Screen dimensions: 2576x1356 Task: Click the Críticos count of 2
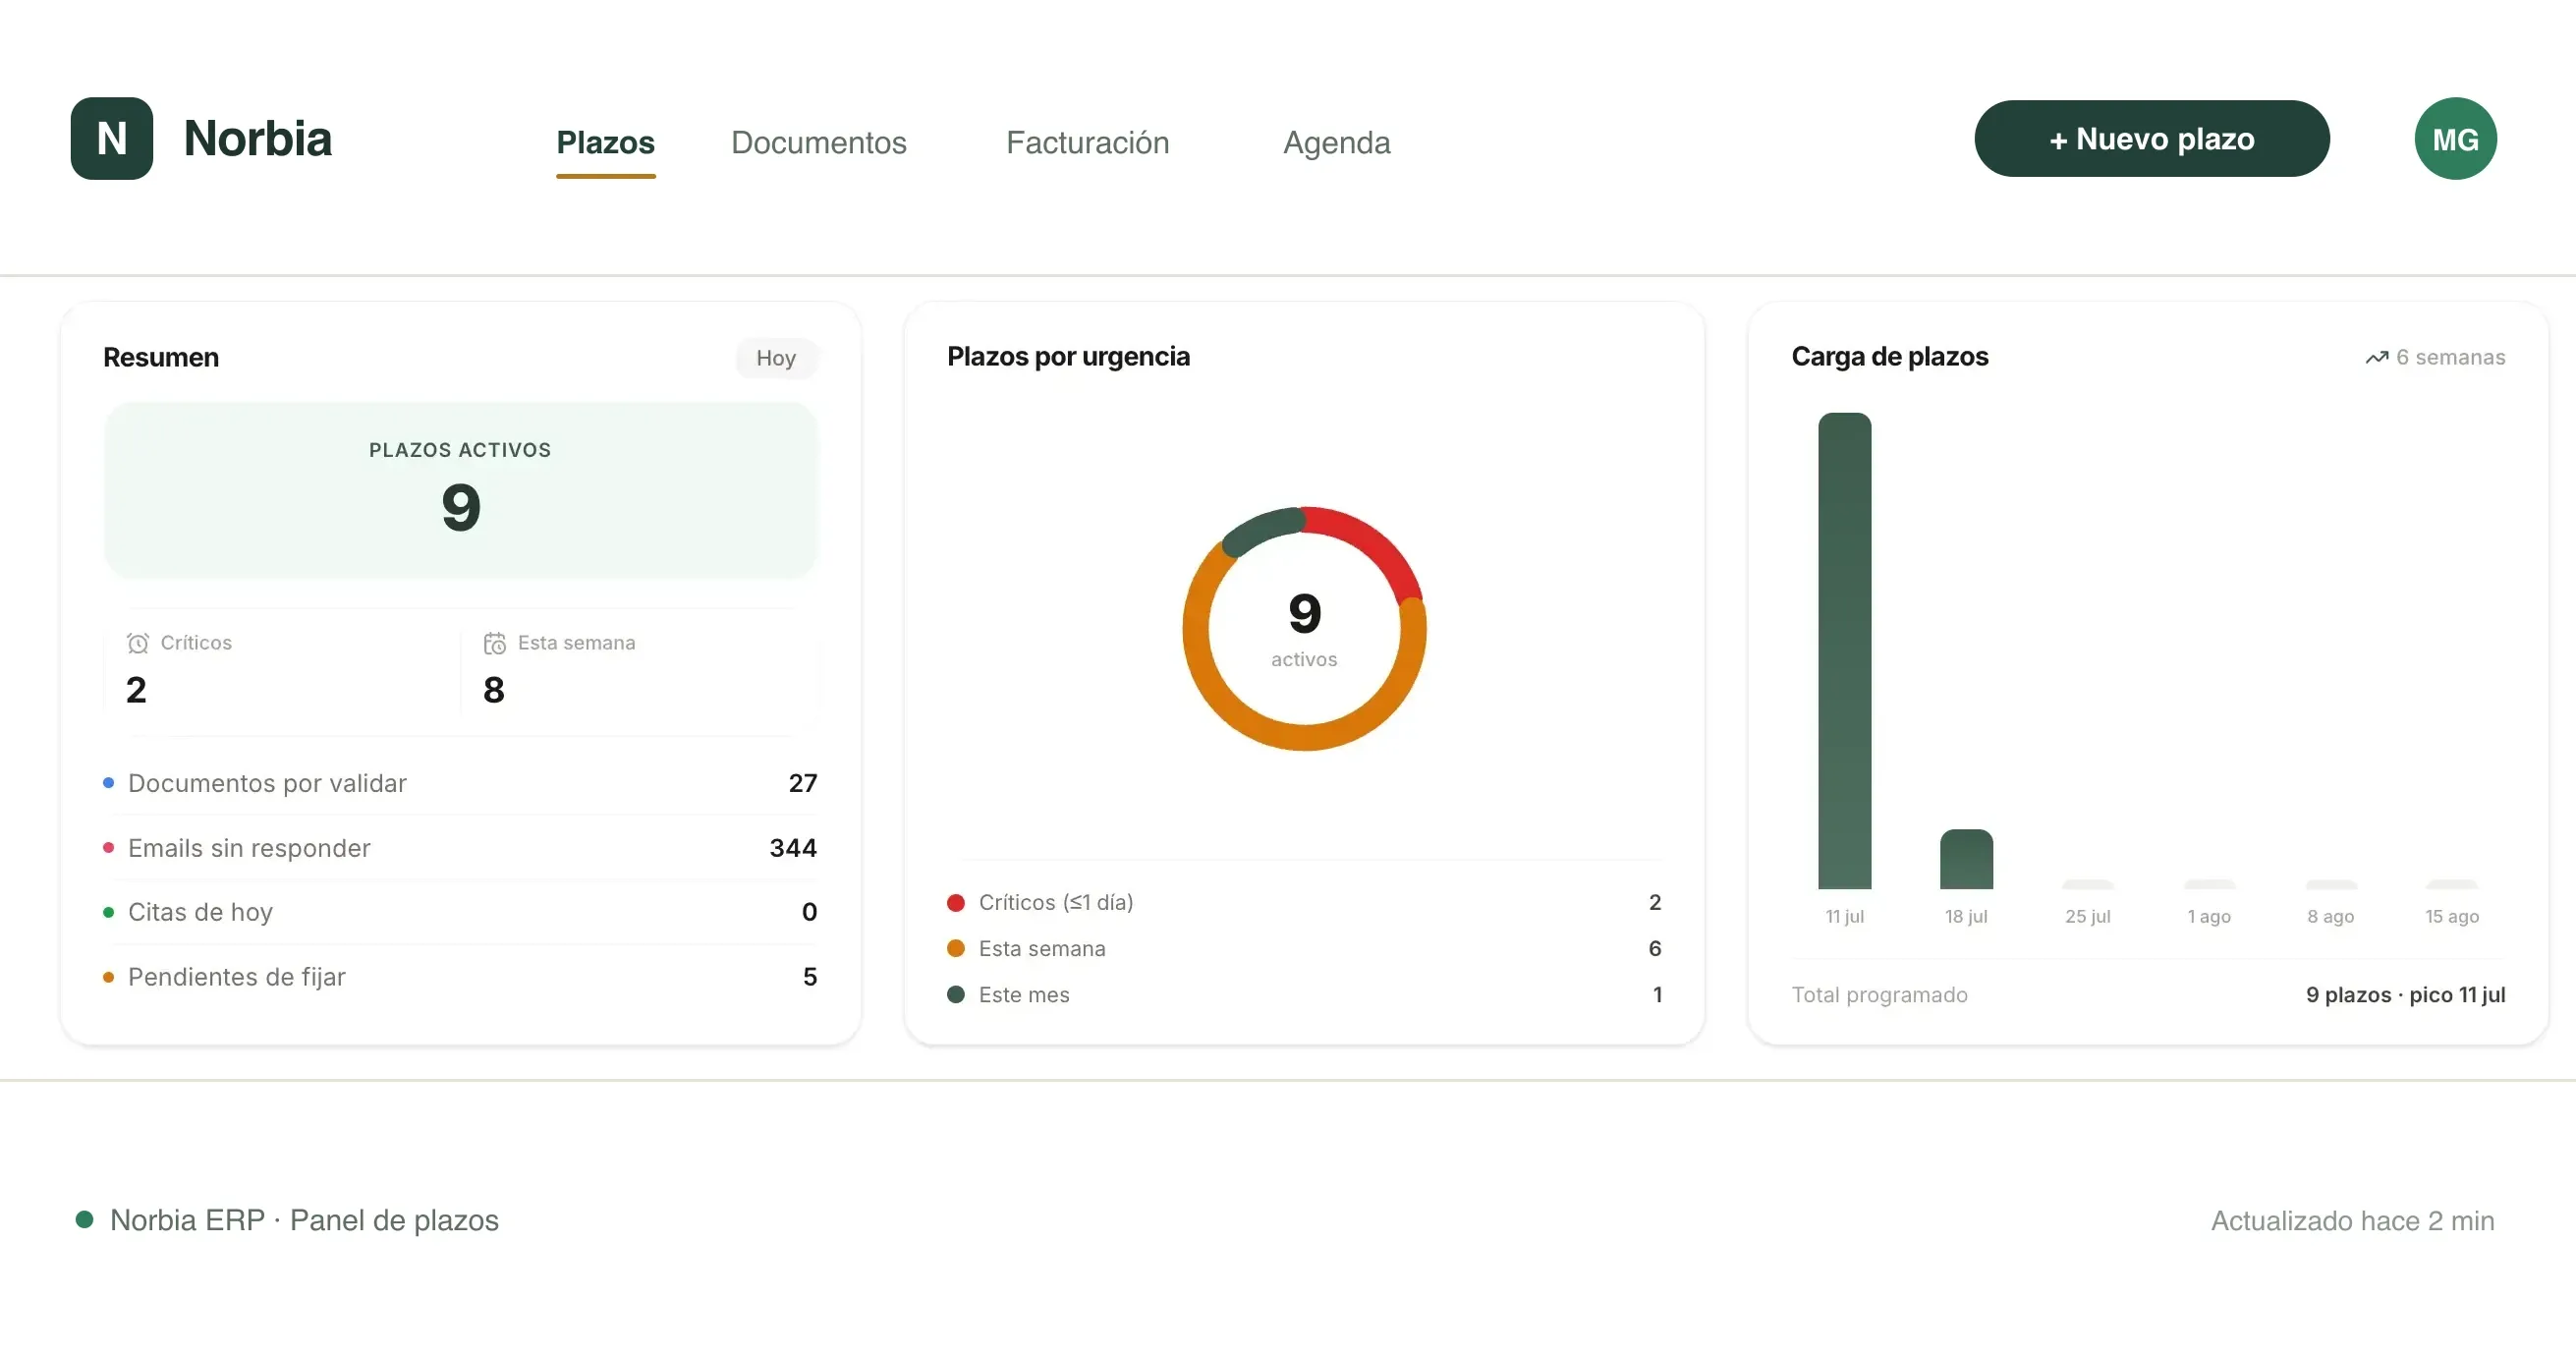136,690
